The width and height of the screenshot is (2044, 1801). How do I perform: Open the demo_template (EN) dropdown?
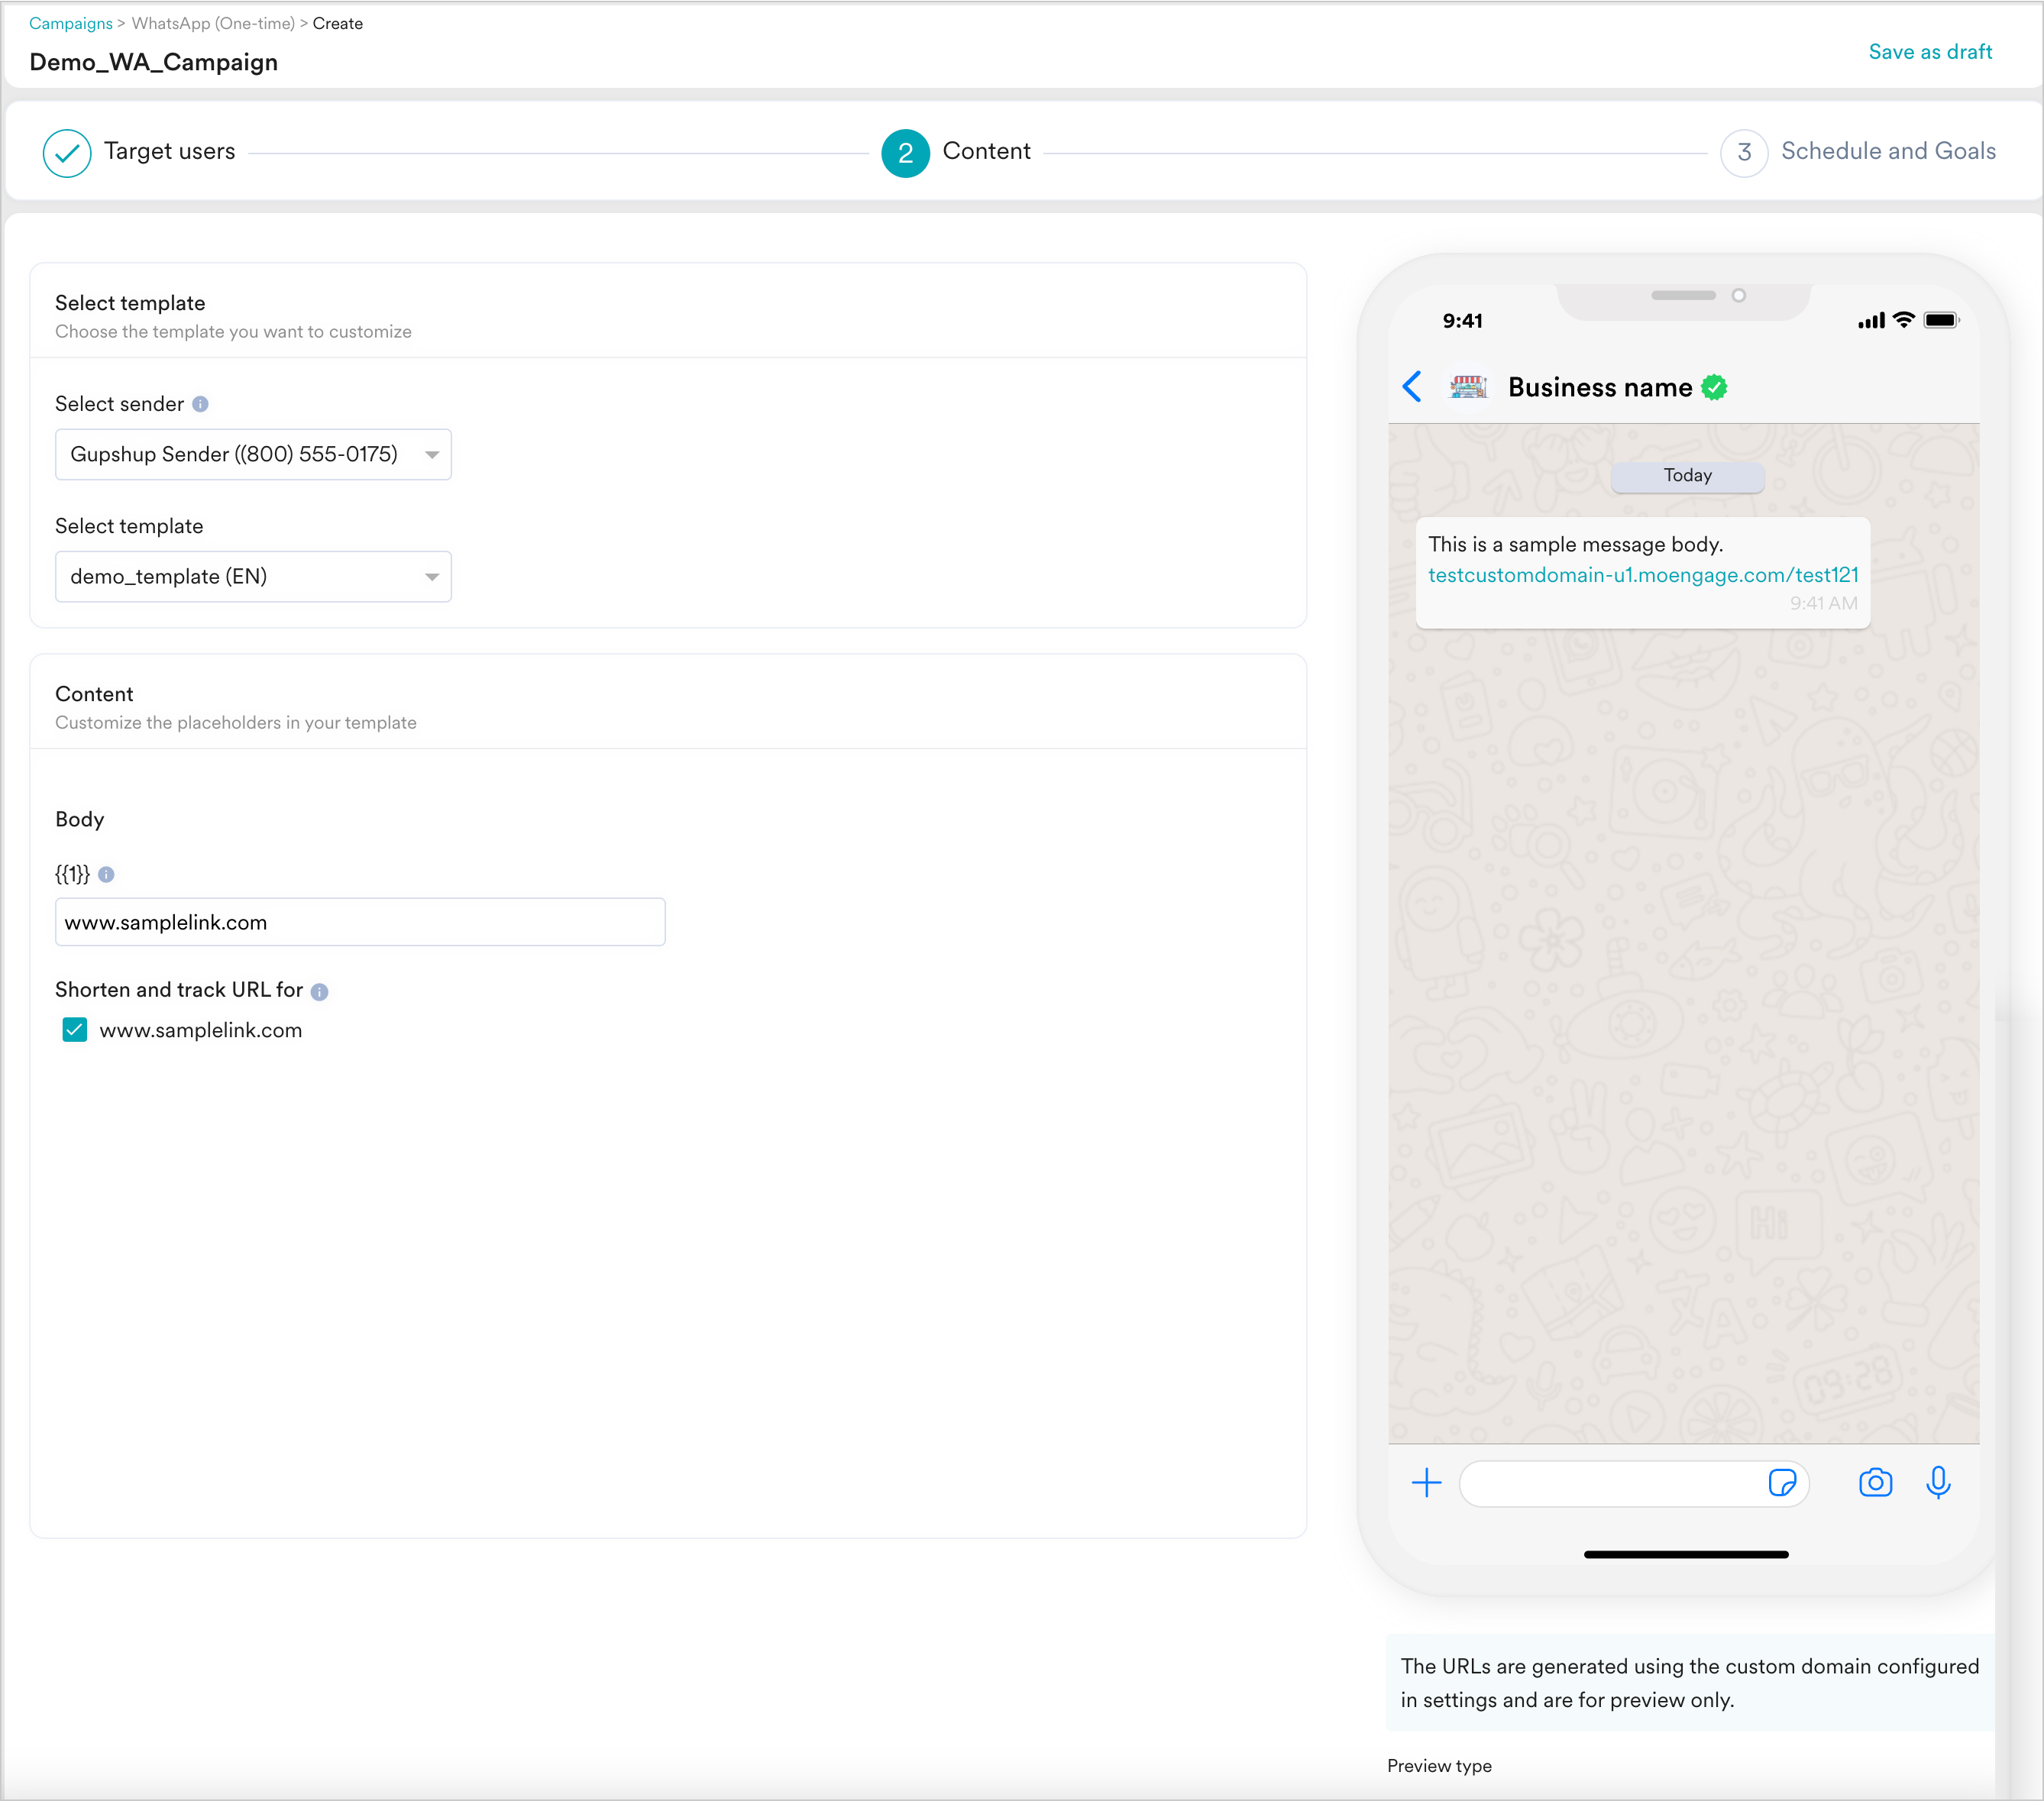tap(253, 576)
